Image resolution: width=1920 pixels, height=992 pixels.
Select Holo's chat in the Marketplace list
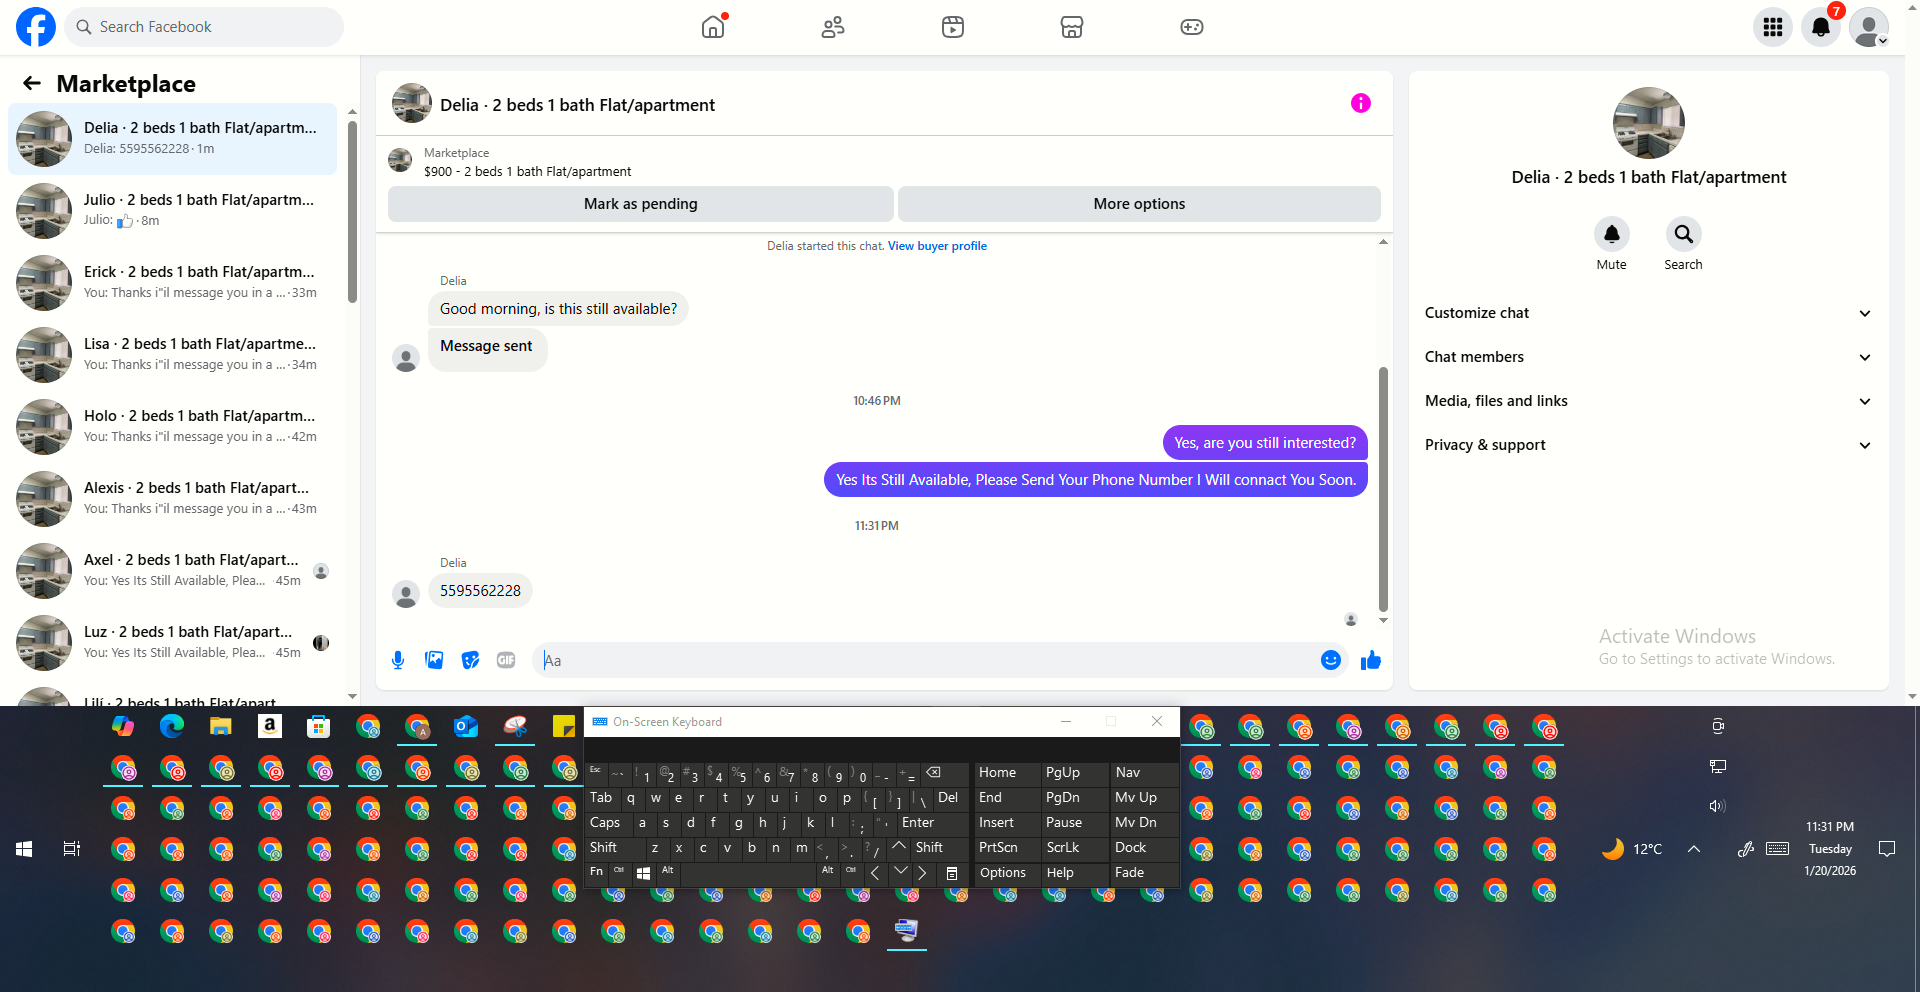click(172, 426)
